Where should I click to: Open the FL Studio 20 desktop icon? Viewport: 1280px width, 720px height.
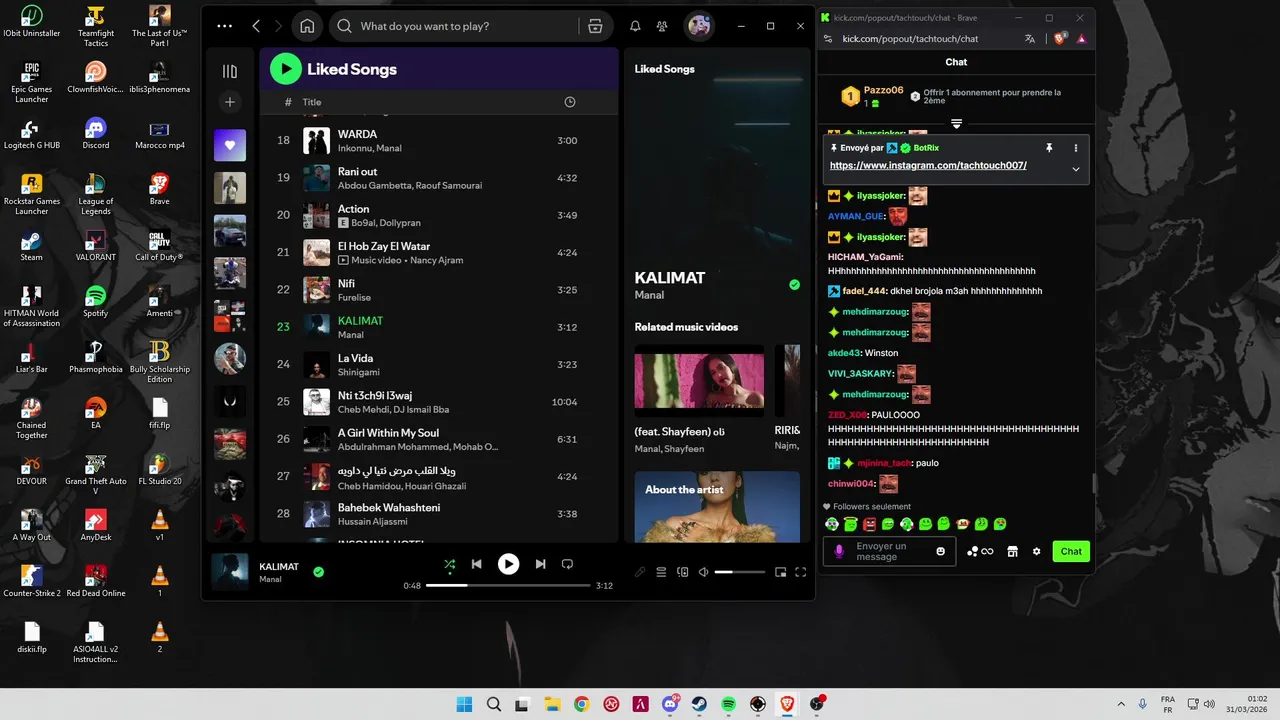click(x=159, y=469)
